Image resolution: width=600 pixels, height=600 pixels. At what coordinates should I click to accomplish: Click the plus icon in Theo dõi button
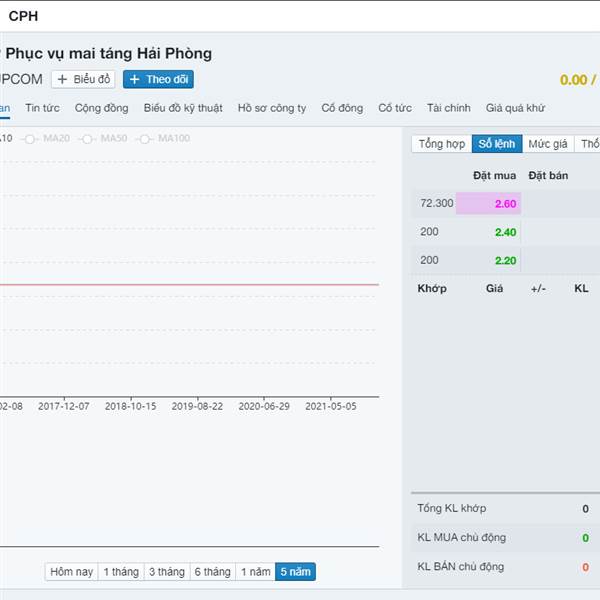[134, 79]
